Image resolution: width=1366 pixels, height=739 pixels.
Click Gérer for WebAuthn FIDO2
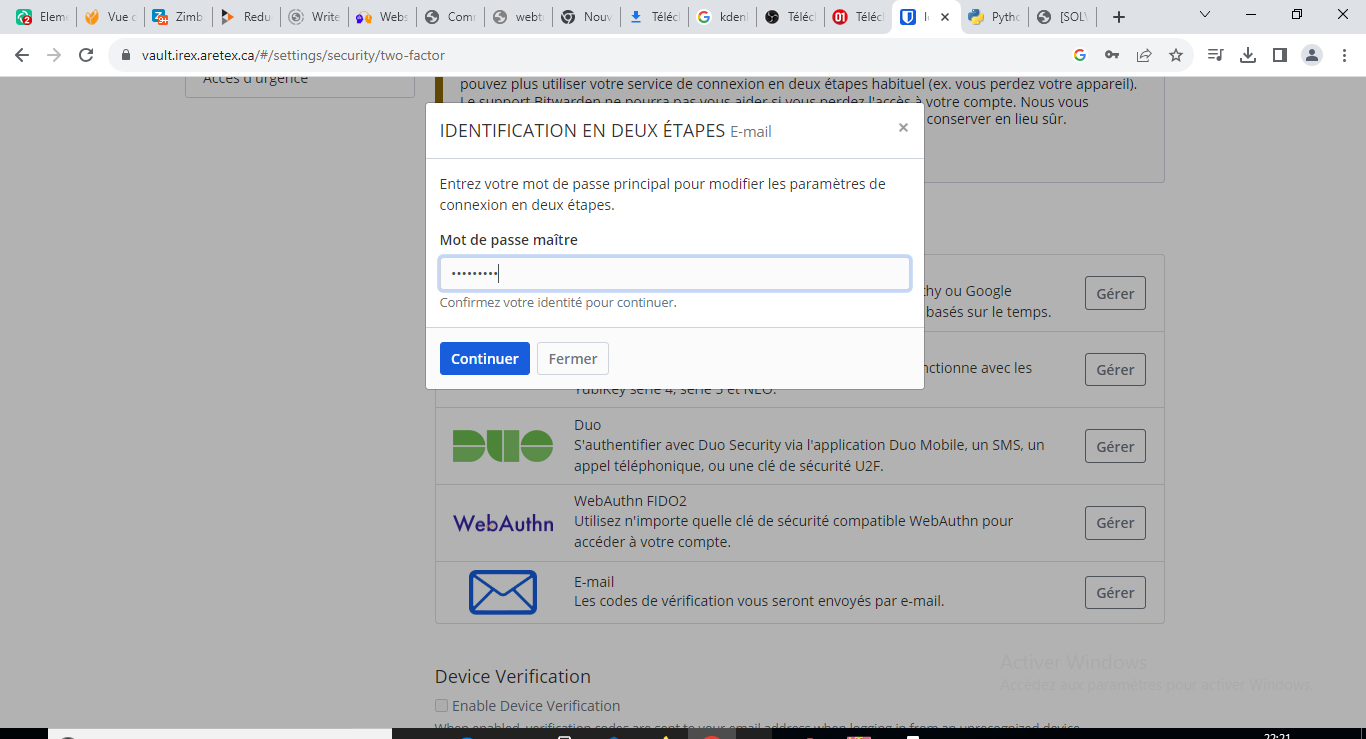pos(1115,522)
